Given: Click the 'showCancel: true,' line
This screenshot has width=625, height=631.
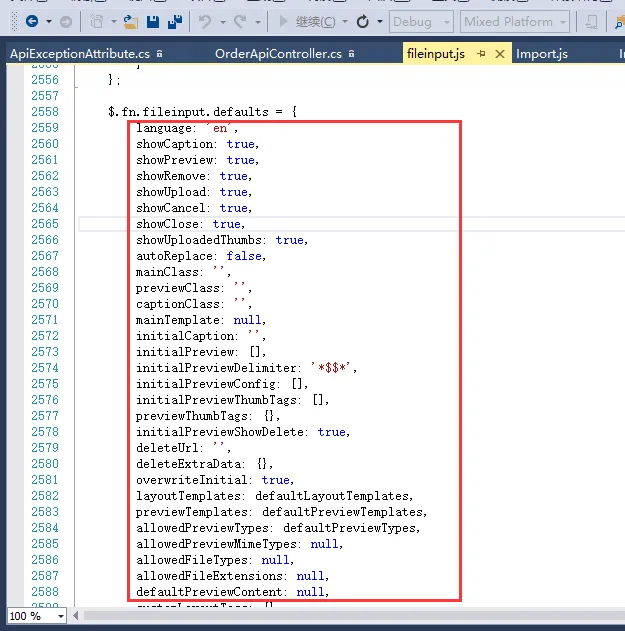Looking at the screenshot, I should point(194,208).
